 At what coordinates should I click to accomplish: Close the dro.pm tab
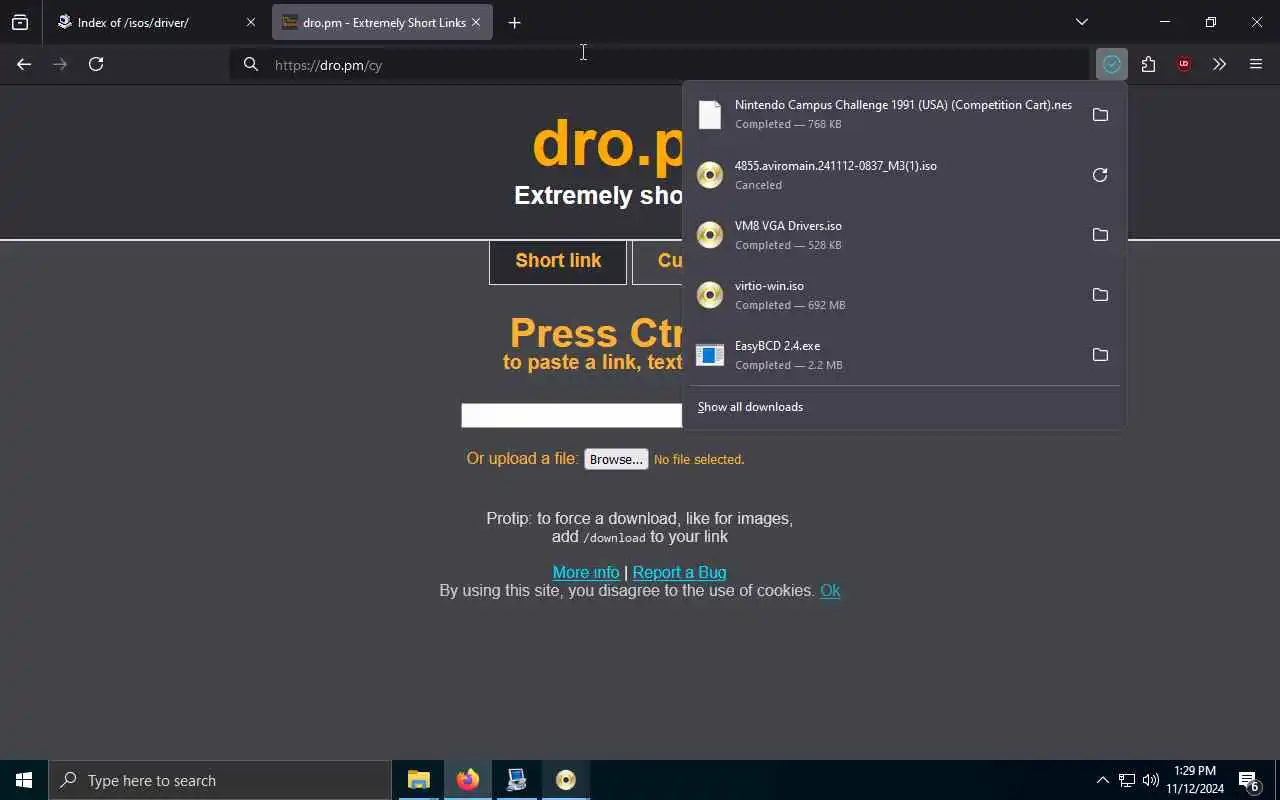[x=476, y=22]
